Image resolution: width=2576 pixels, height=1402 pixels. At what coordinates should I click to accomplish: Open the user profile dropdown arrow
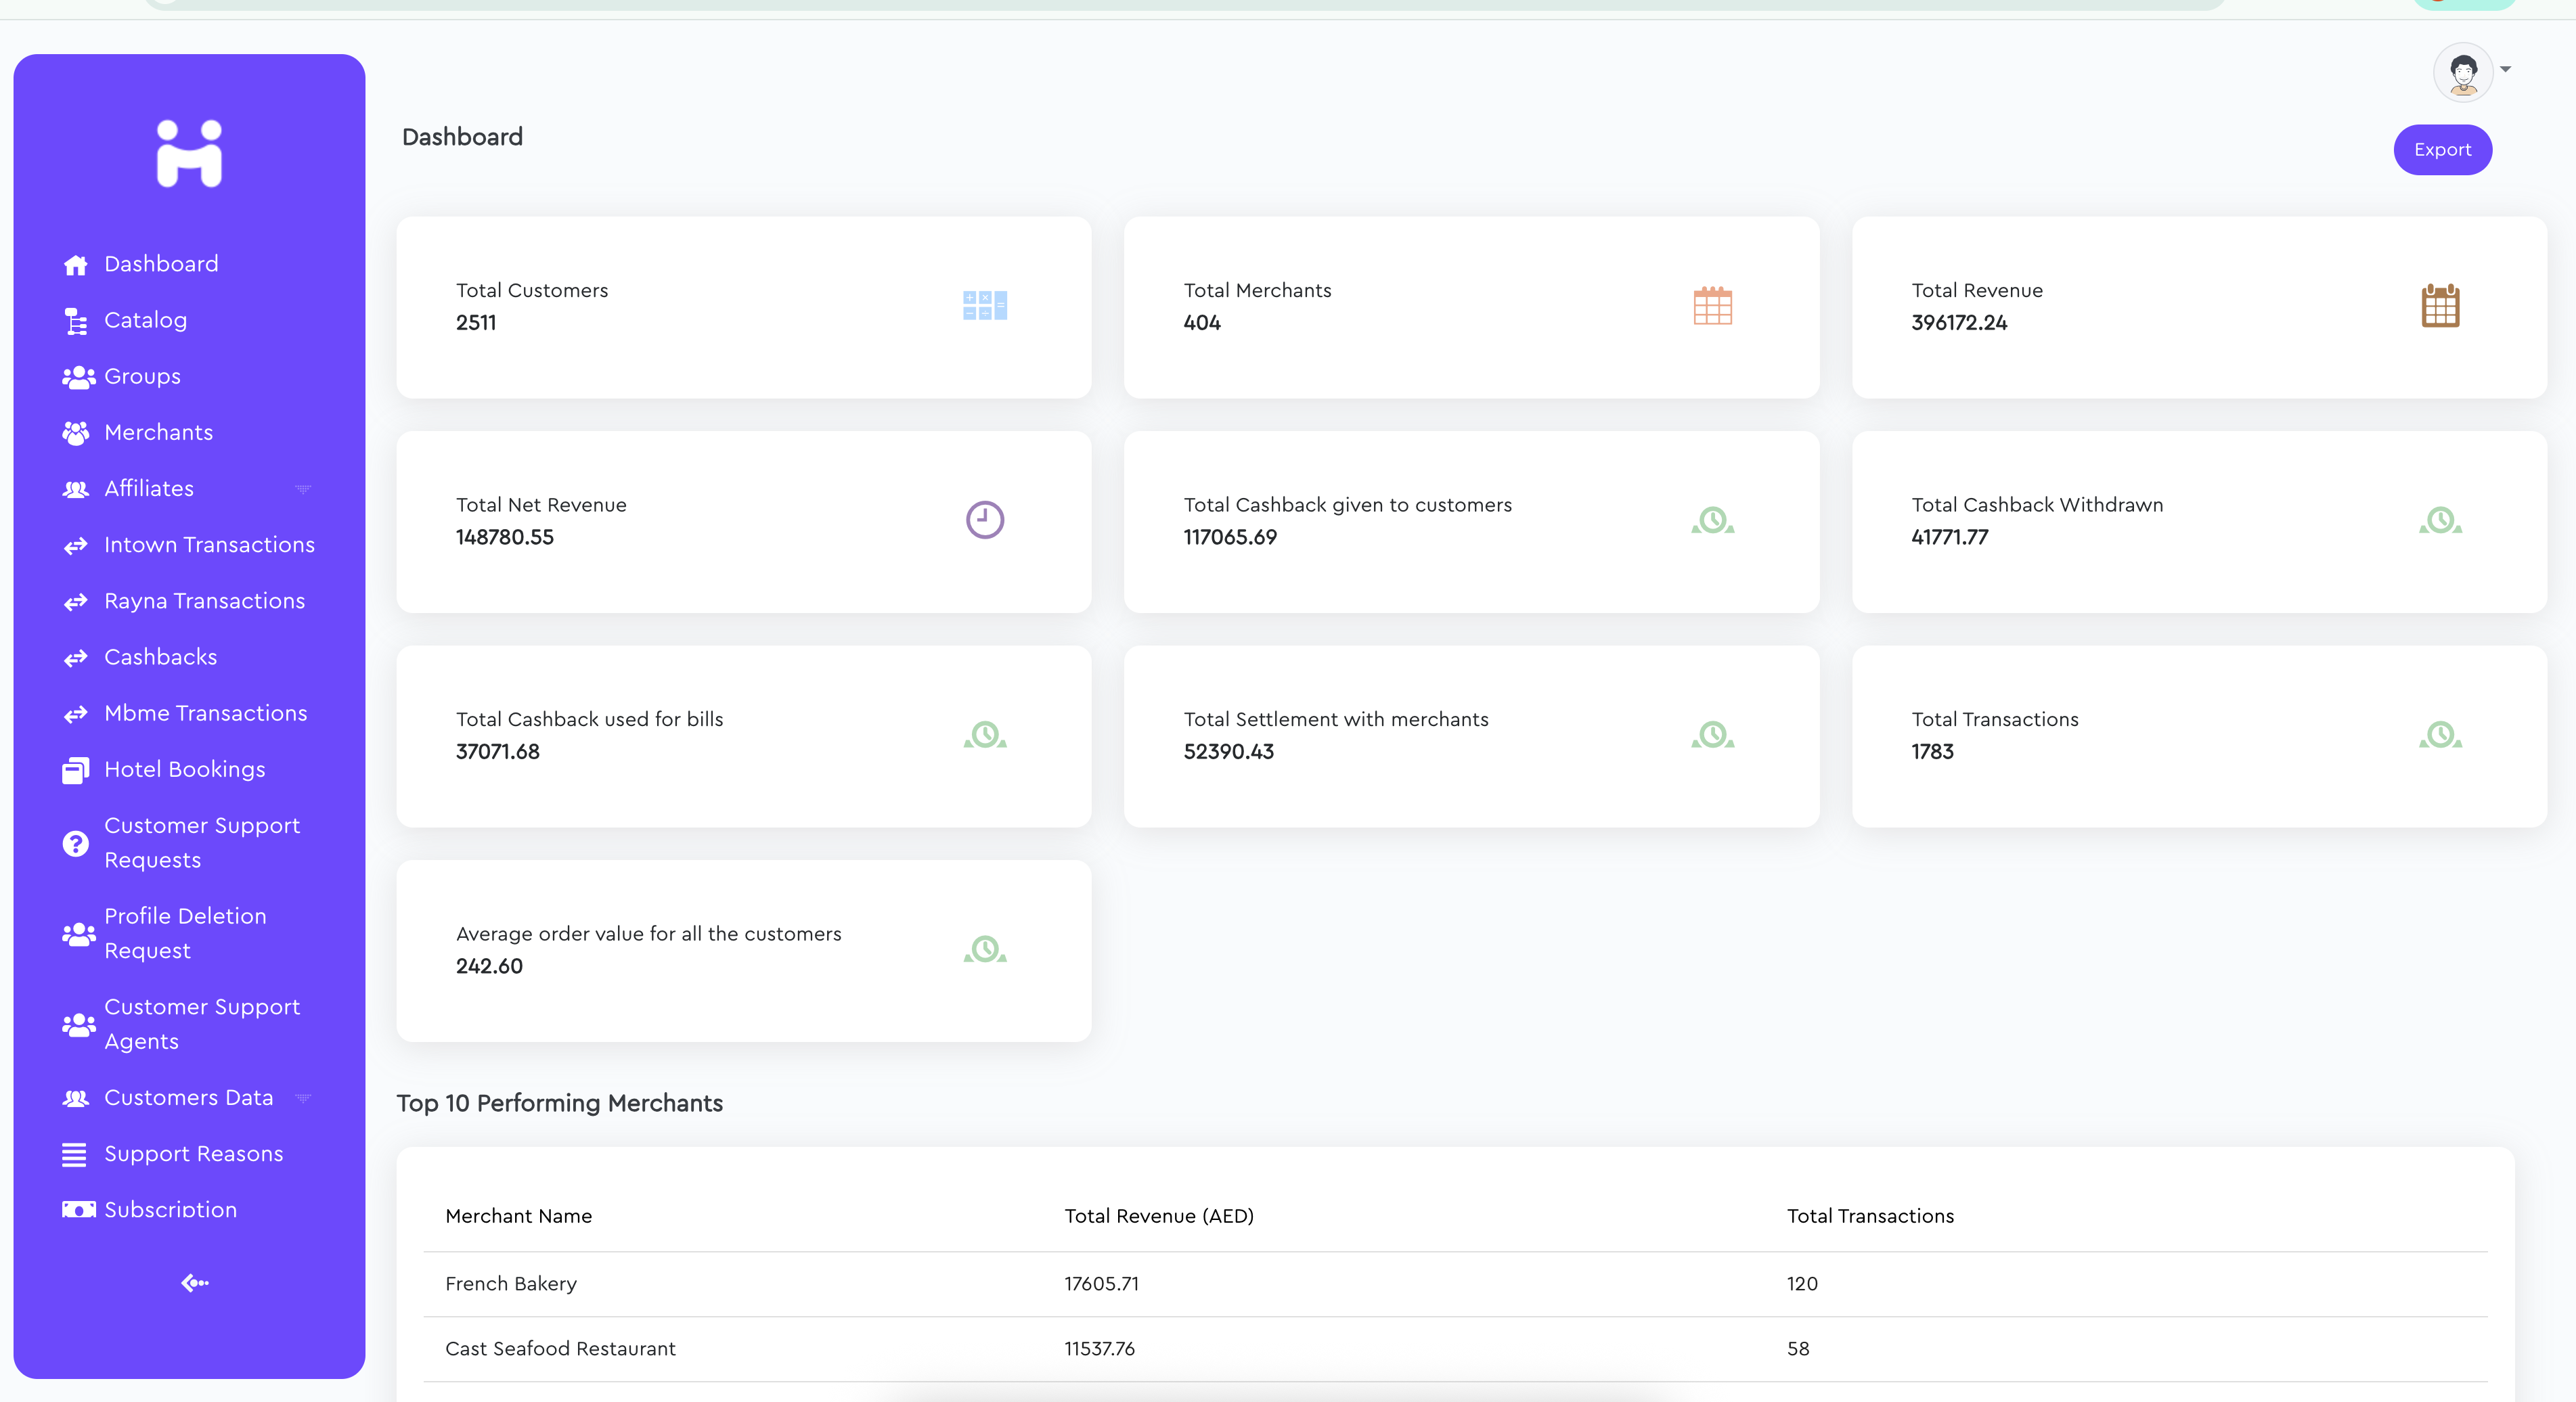2505,69
